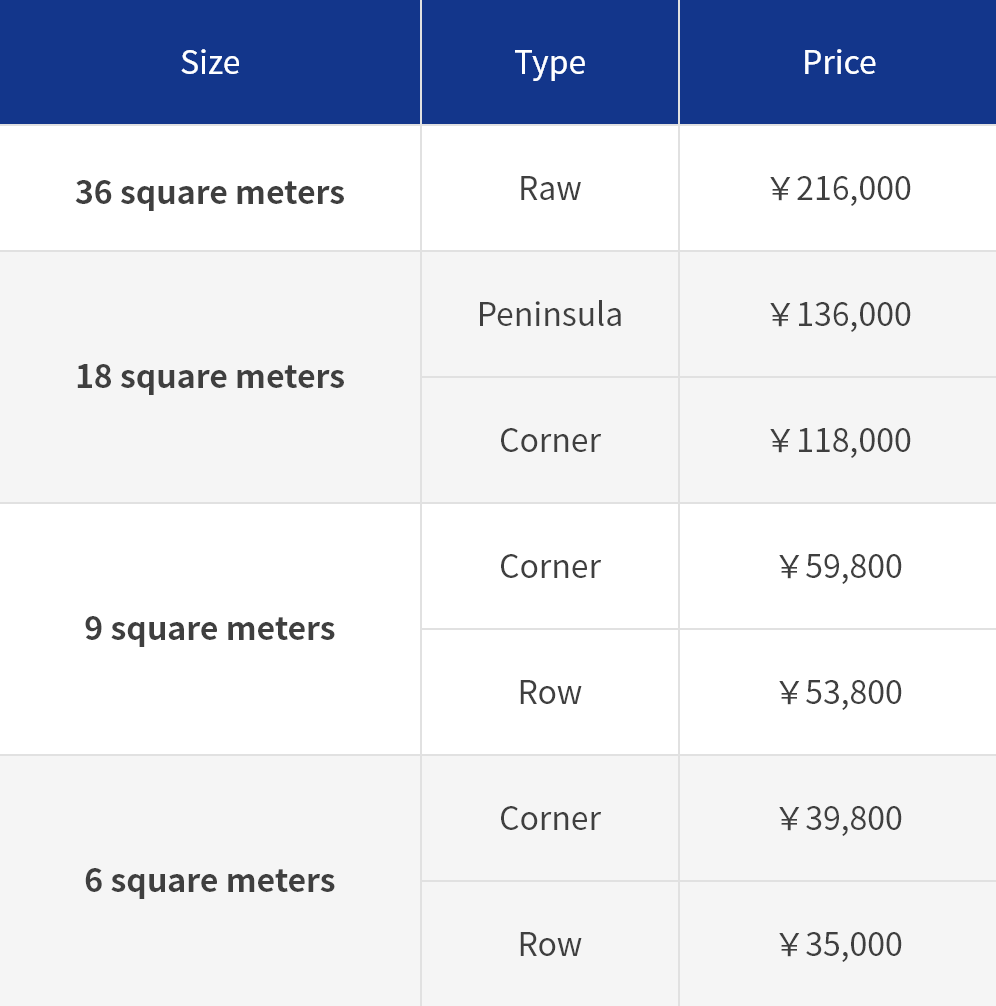Select Corner under 9 square meters
The width and height of the screenshot is (996, 1006).
point(550,567)
